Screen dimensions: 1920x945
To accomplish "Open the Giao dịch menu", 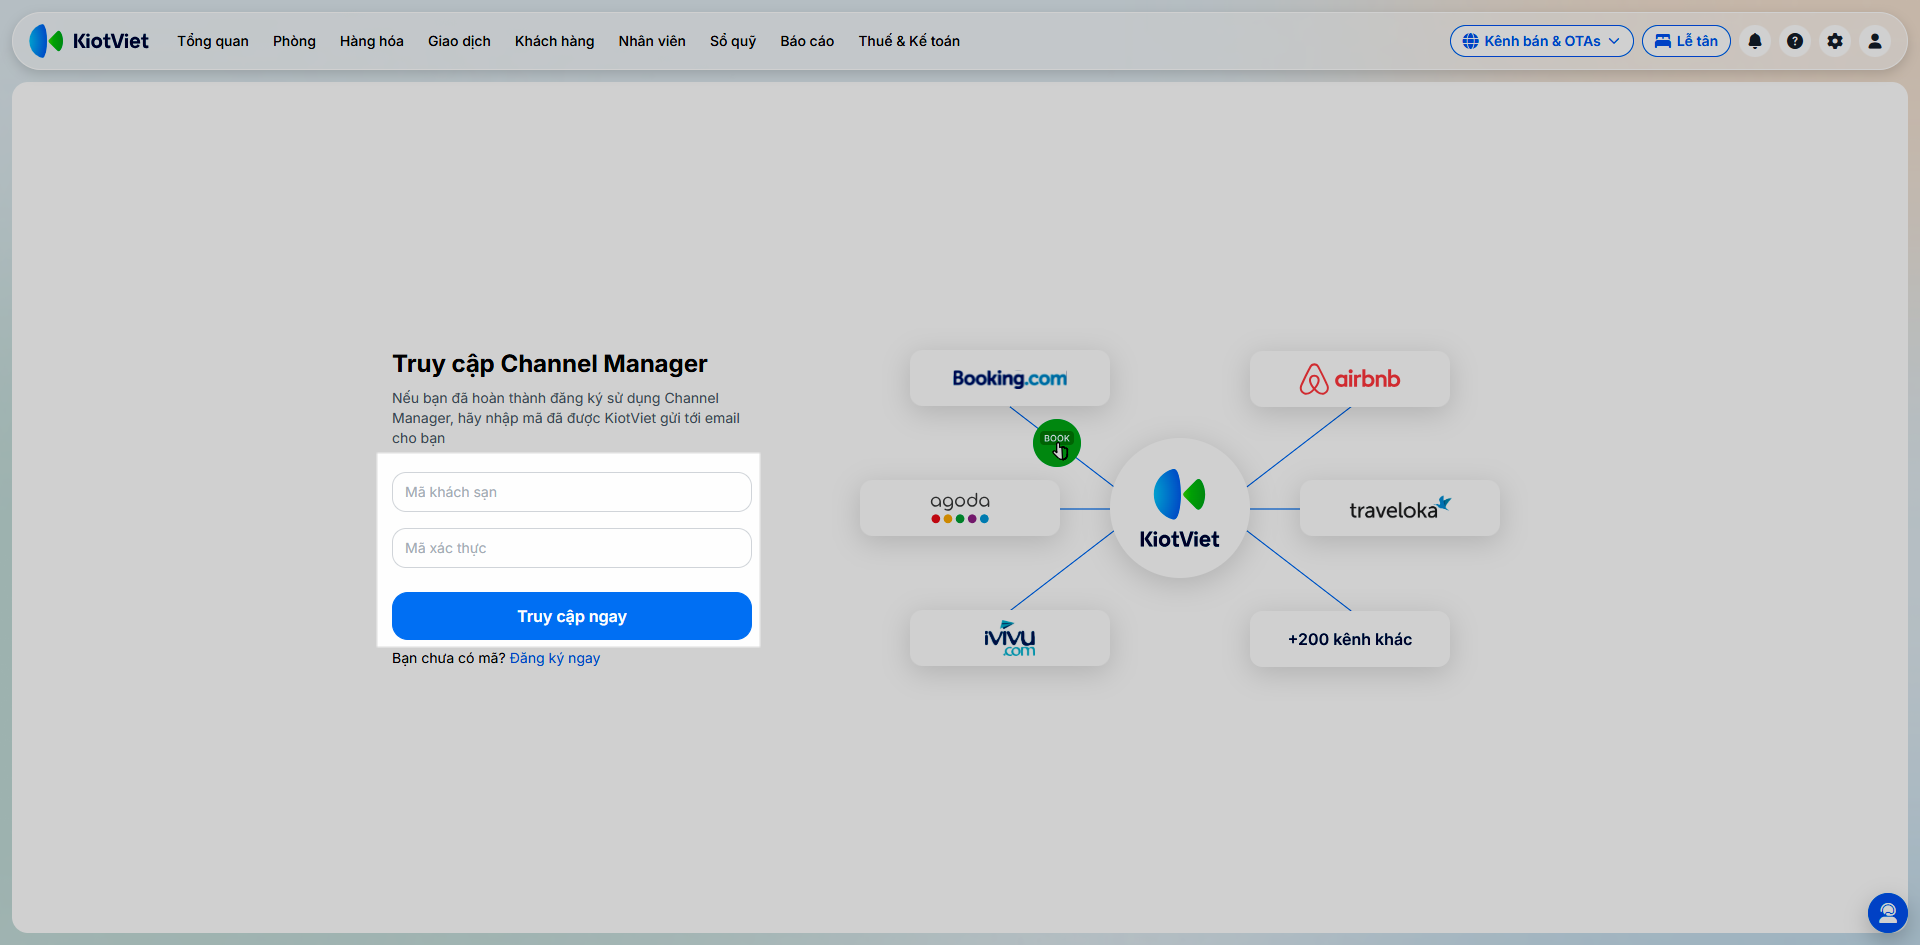I will (x=459, y=41).
